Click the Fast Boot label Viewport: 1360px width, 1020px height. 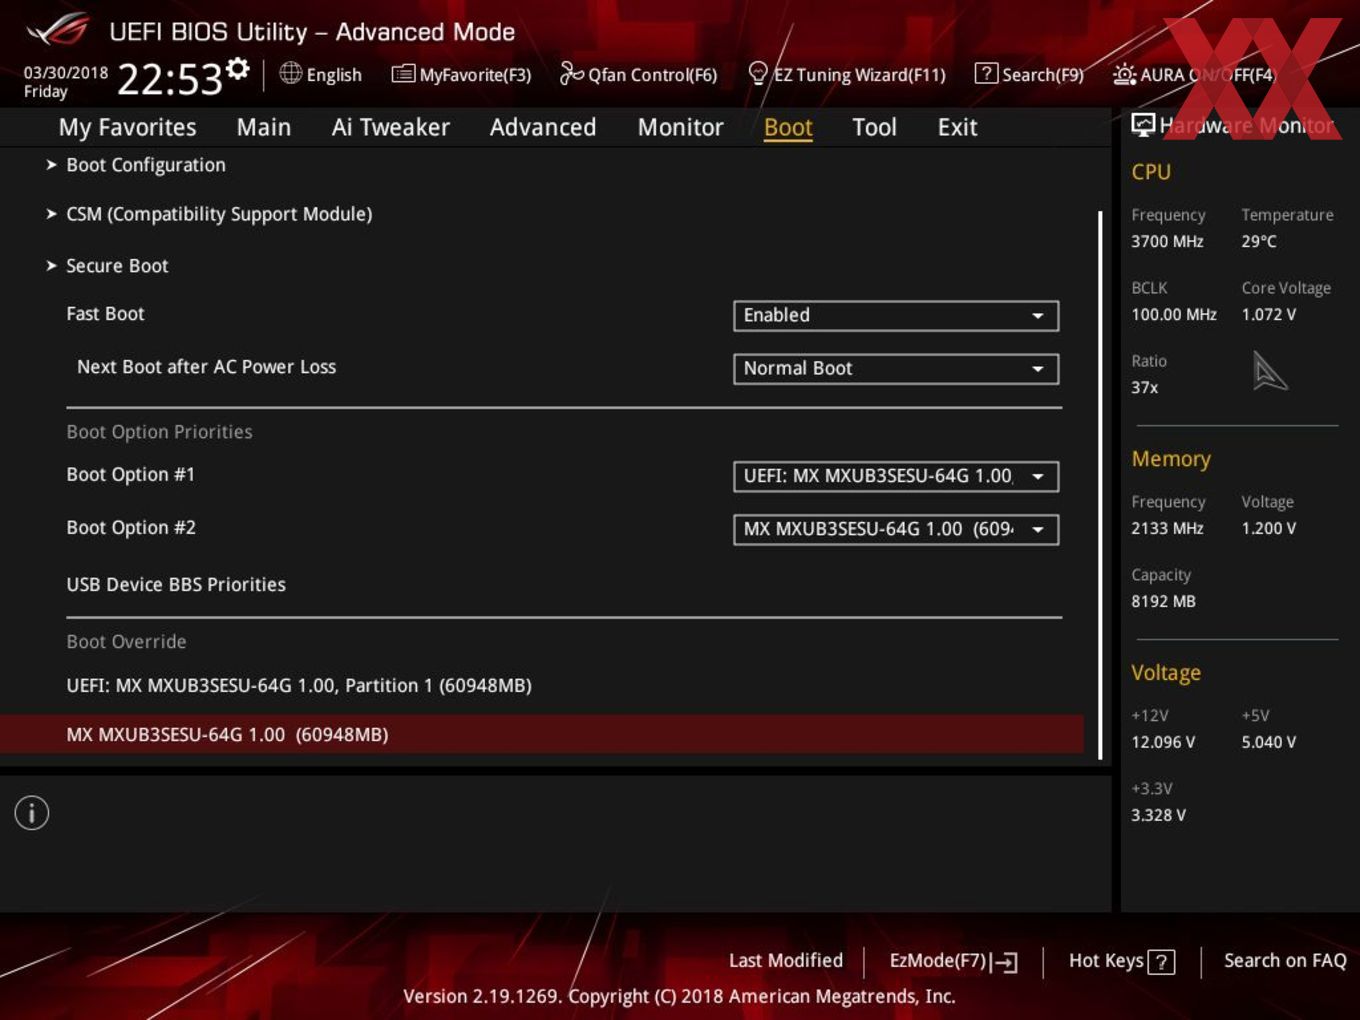(x=105, y=313)
